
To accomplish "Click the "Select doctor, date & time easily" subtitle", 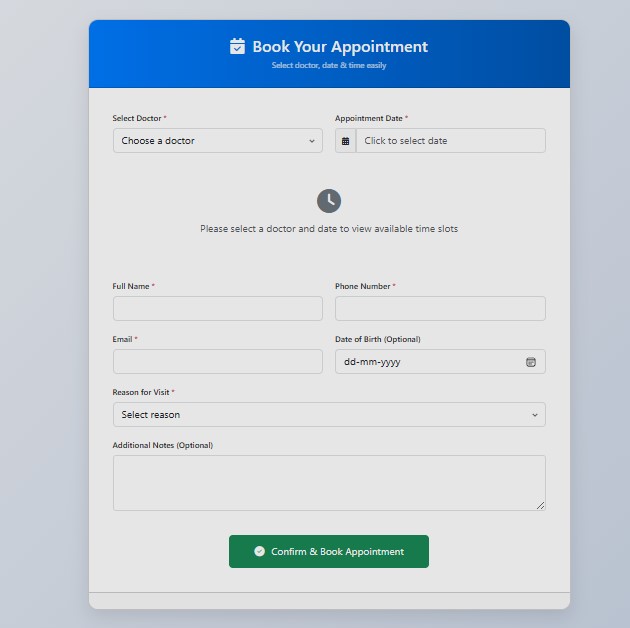I will 329,65.
